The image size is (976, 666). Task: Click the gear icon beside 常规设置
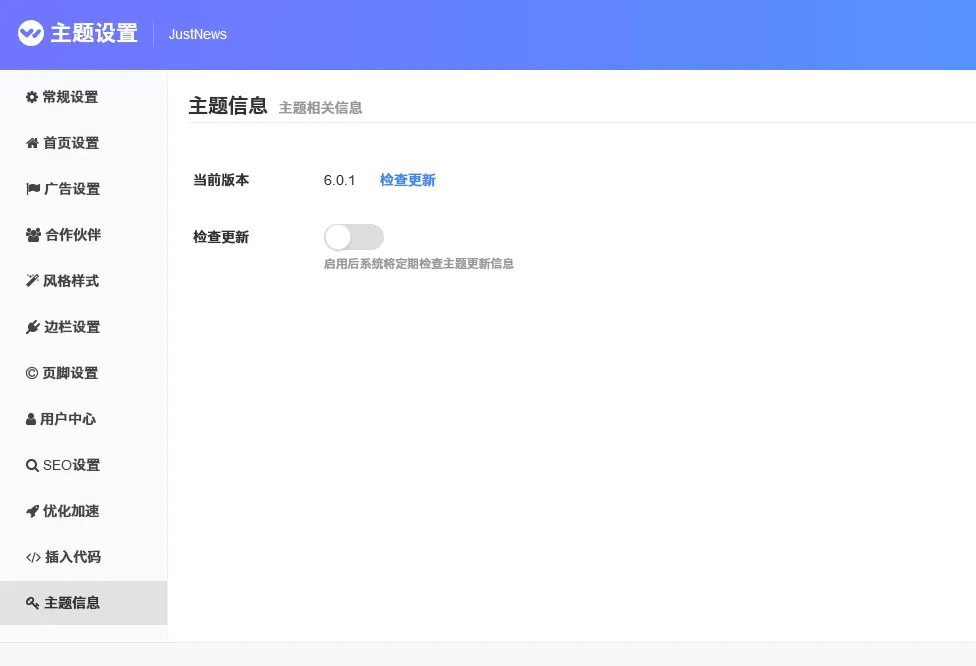click(32, 96)
